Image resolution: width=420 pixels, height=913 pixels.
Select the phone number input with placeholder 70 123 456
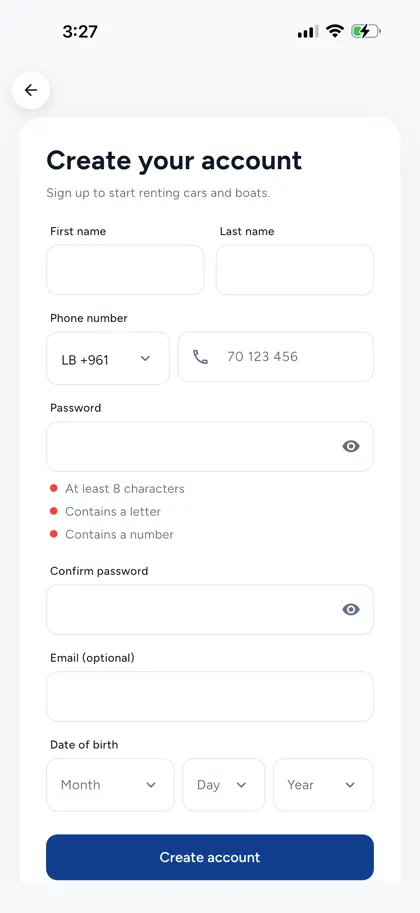click(276, 357)
